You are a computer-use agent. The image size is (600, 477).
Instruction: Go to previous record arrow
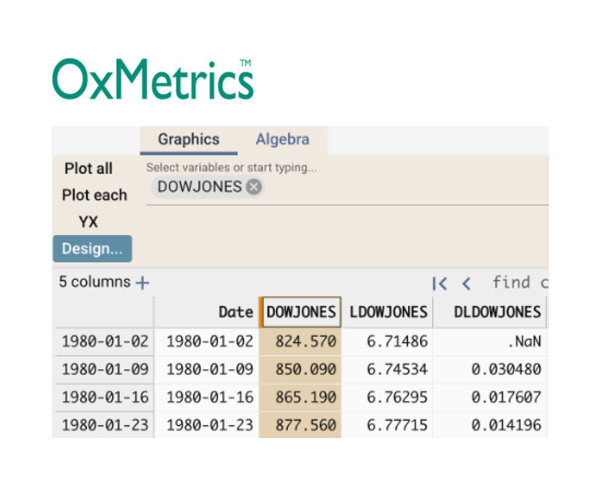pyautogui.click(x=466, y=283)
